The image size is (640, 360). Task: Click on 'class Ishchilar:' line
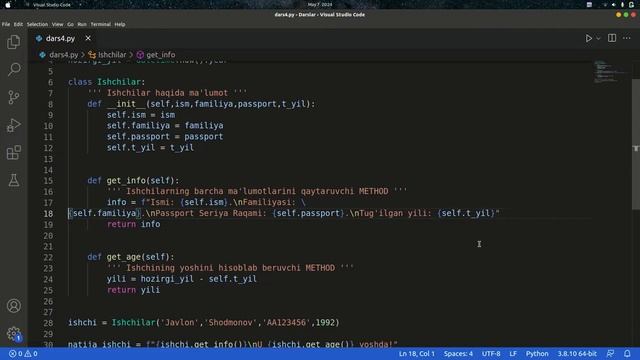pos(107,82)
